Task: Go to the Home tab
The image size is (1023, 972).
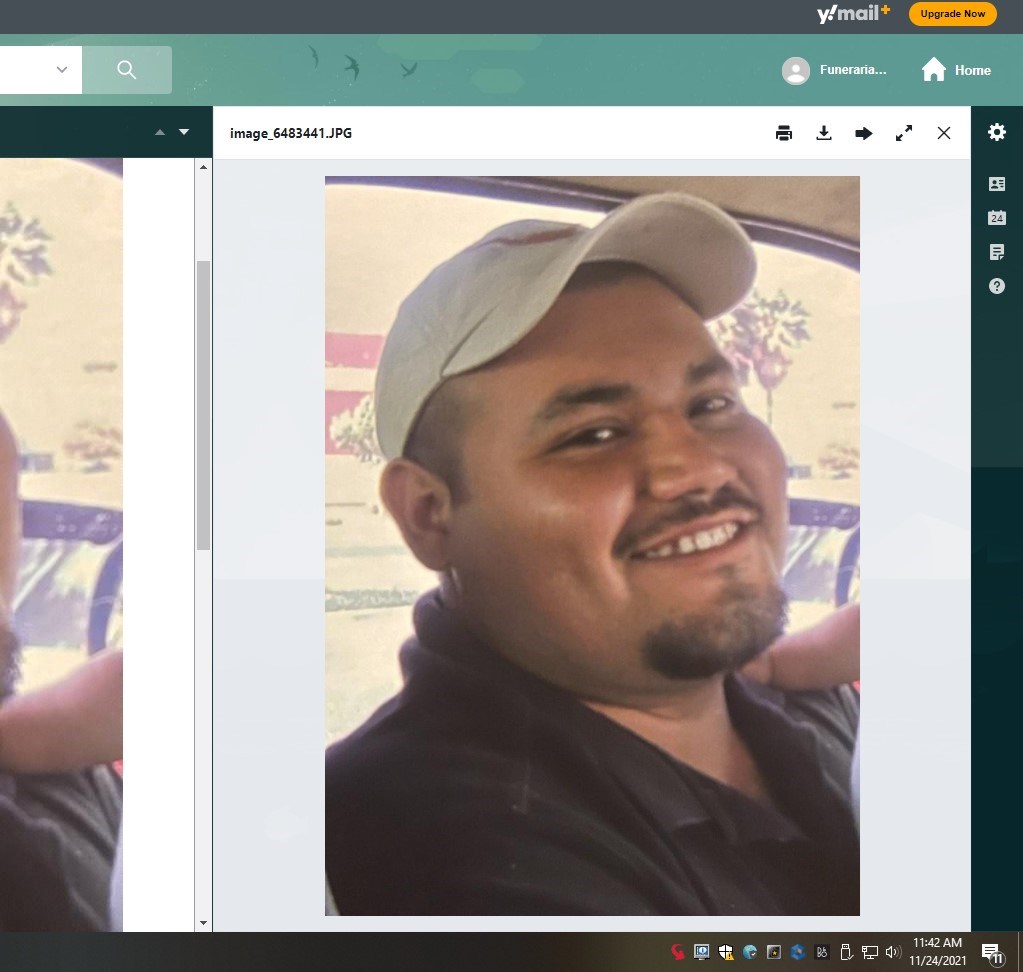Action: 955,70
